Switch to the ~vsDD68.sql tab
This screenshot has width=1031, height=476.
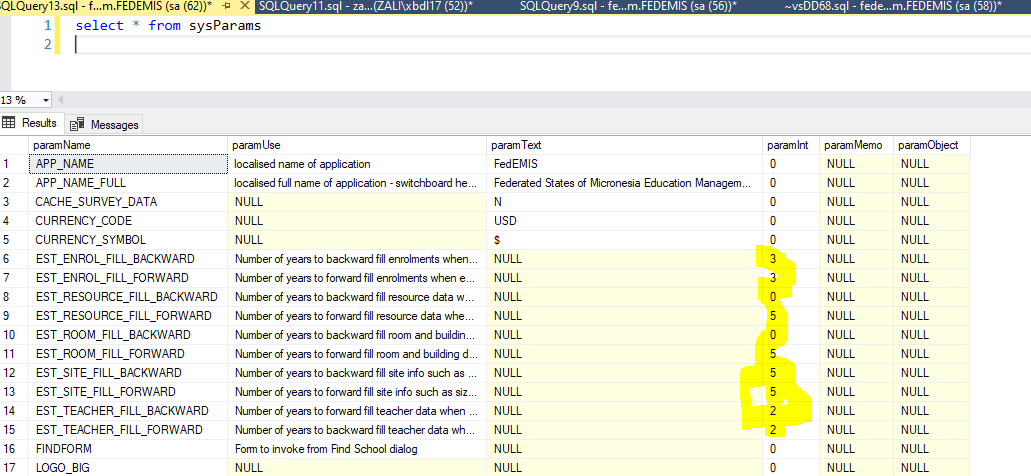(893, 7)
